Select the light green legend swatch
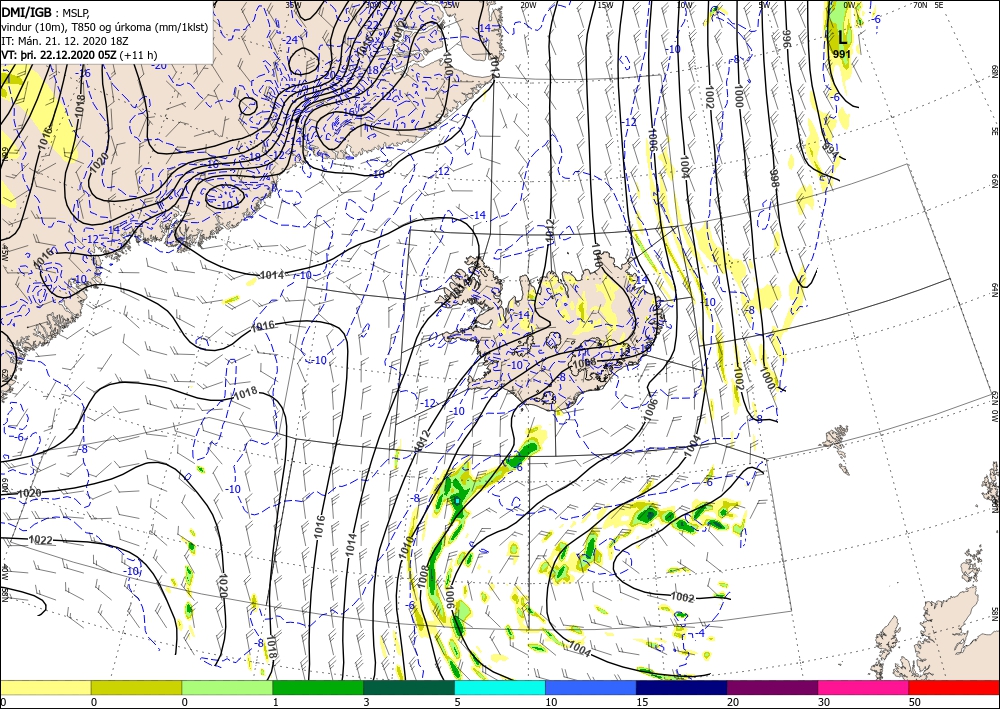This screenshot has width=1000, height=709. tap(227, 687)
